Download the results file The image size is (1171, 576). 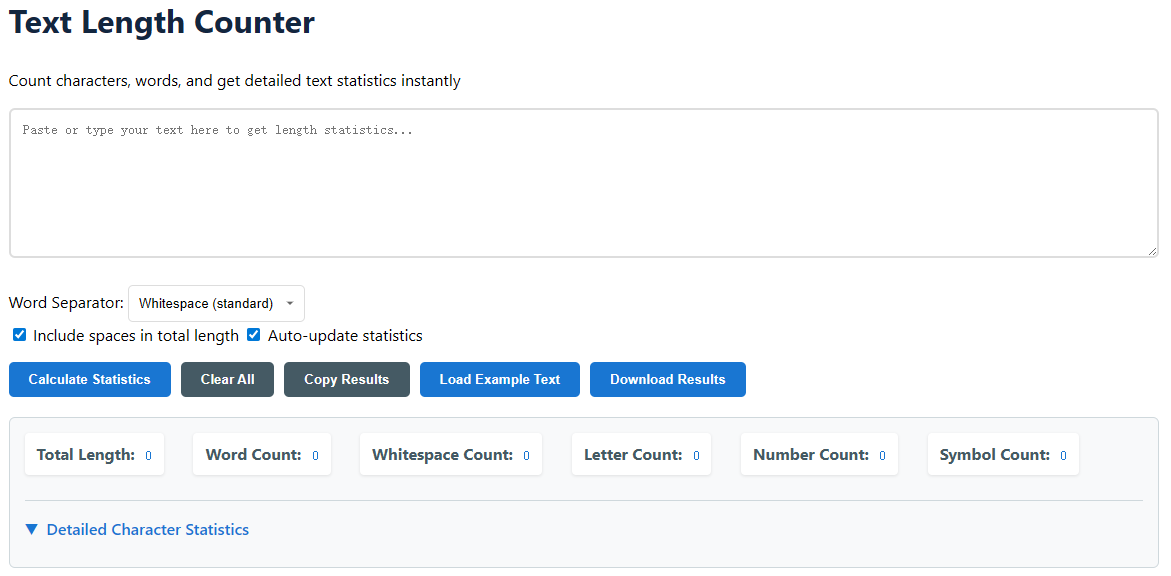[667, 380]
